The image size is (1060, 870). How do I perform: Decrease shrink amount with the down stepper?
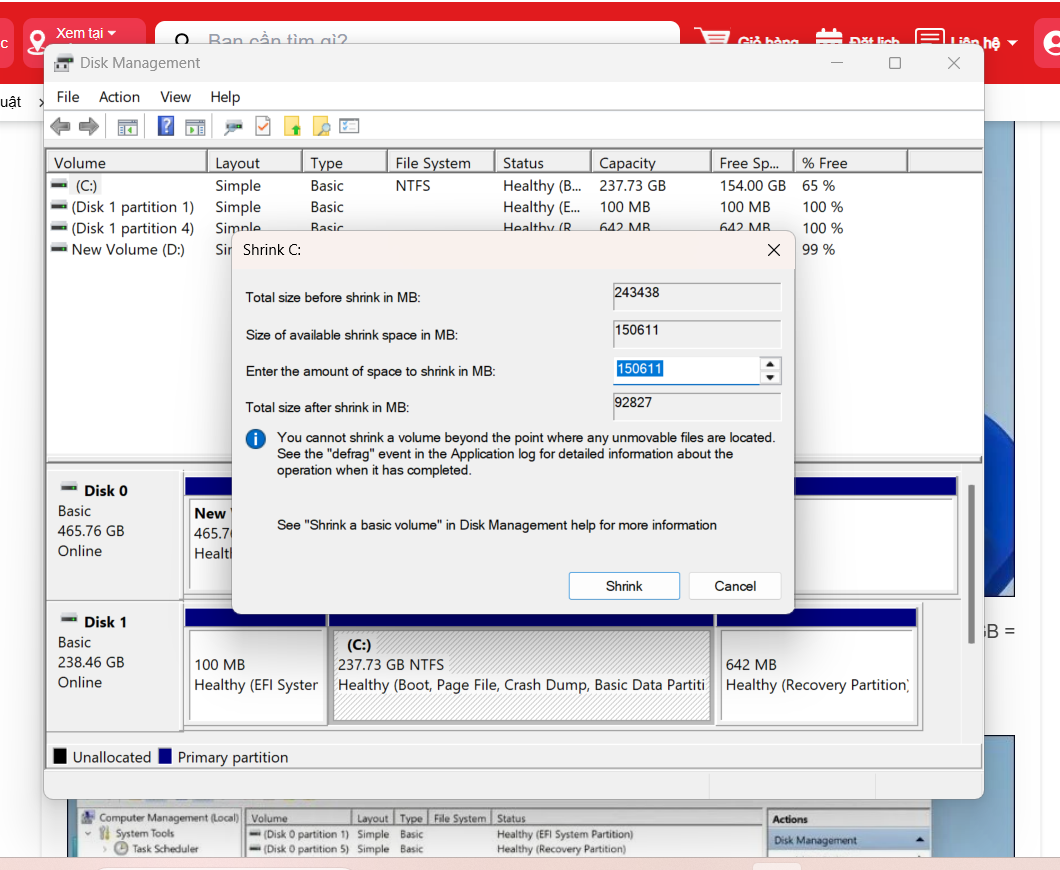tap(770, 376)
